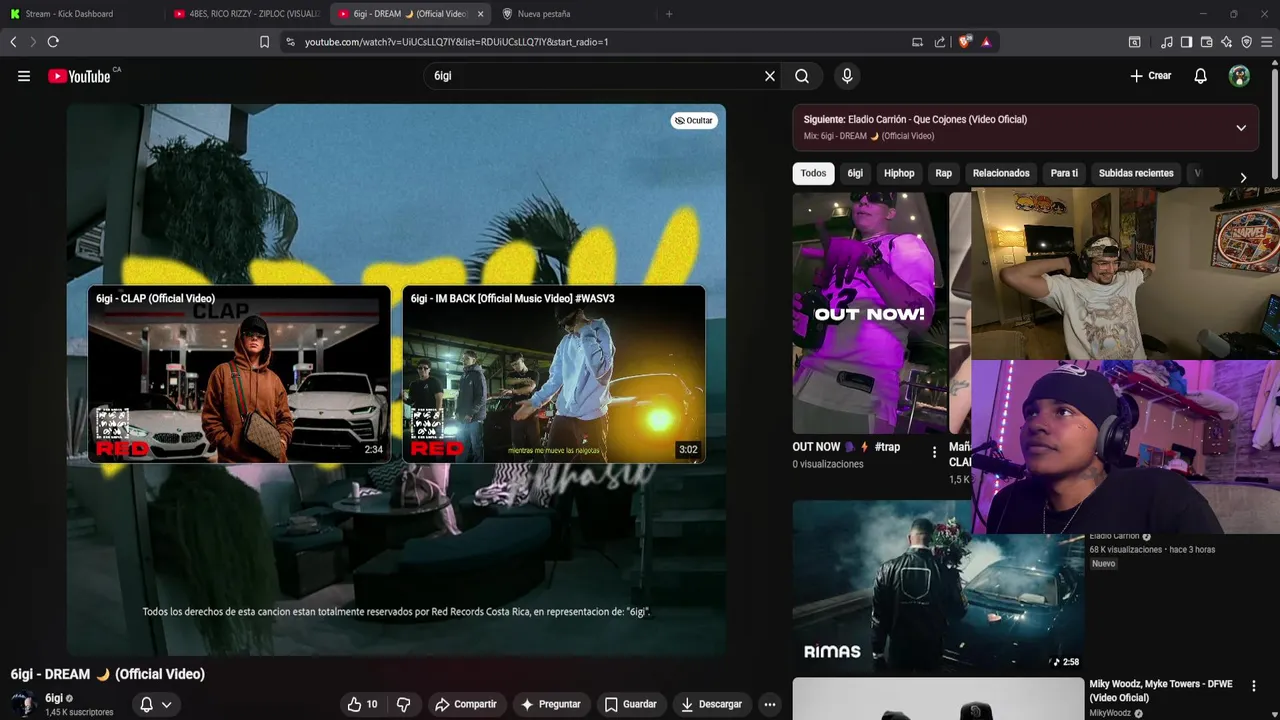
Task: Click the OUT NOW #trap video title
Action: [846, 447]
